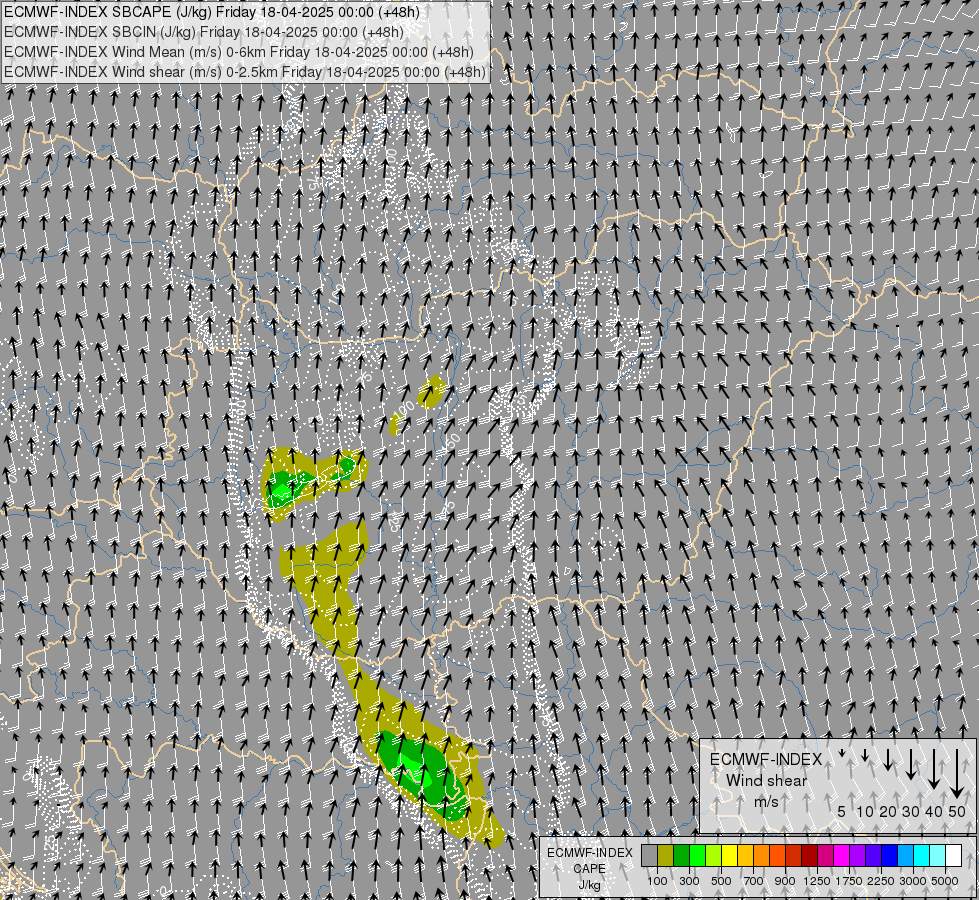Click the pink-magenta swatch right of 1250 tick

pyautogui.click(x=825, y=855)
